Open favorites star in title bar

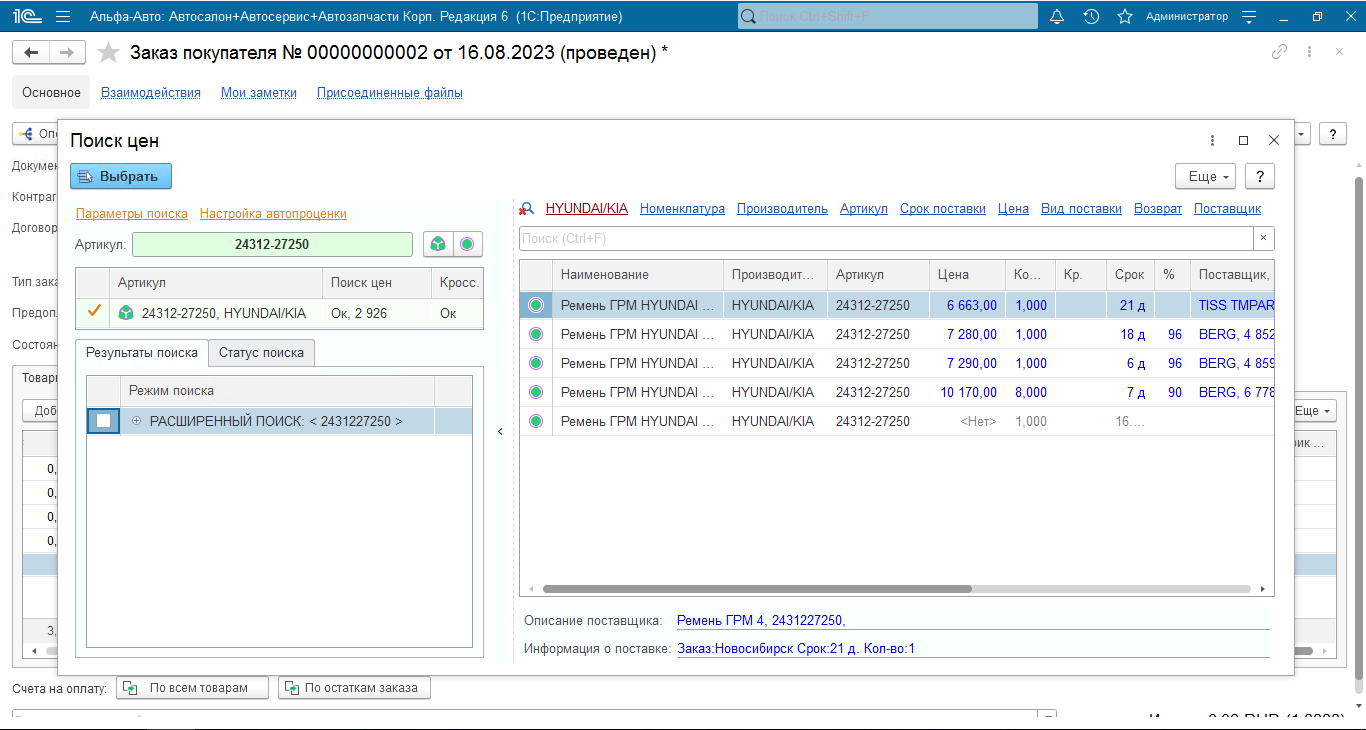pos(1125,17)
